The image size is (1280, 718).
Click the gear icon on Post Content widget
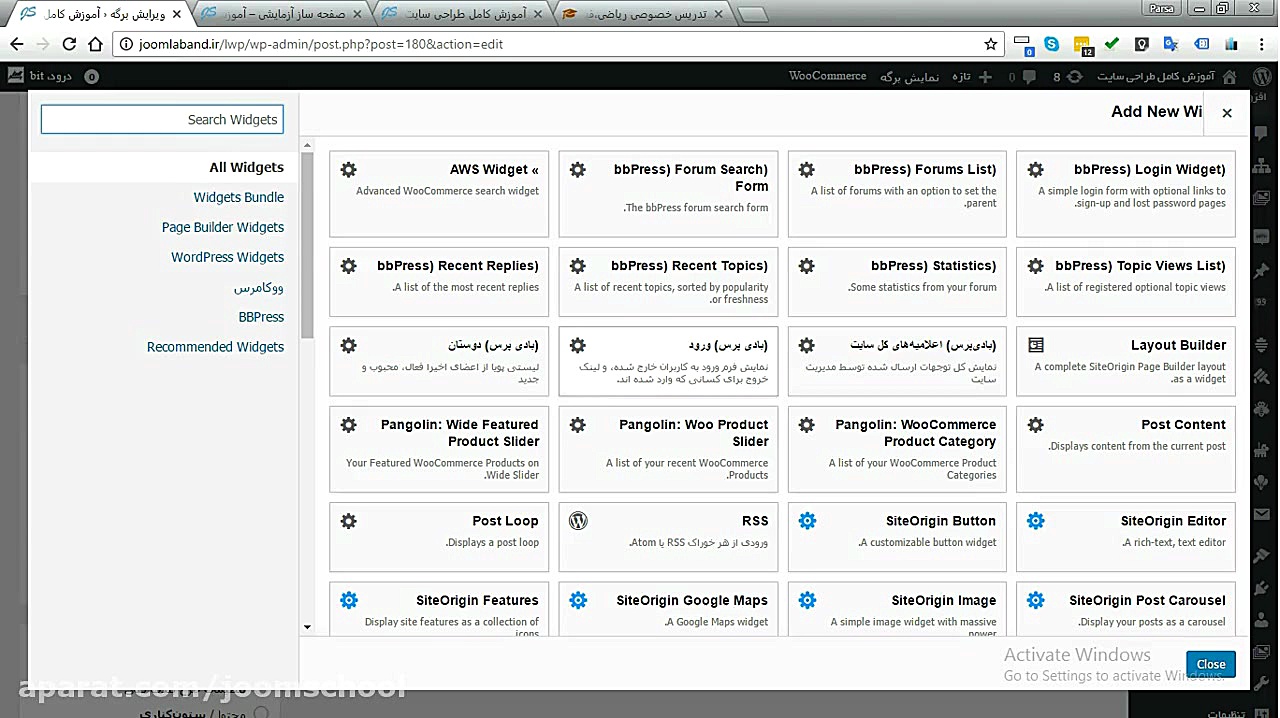point(1036,425)
